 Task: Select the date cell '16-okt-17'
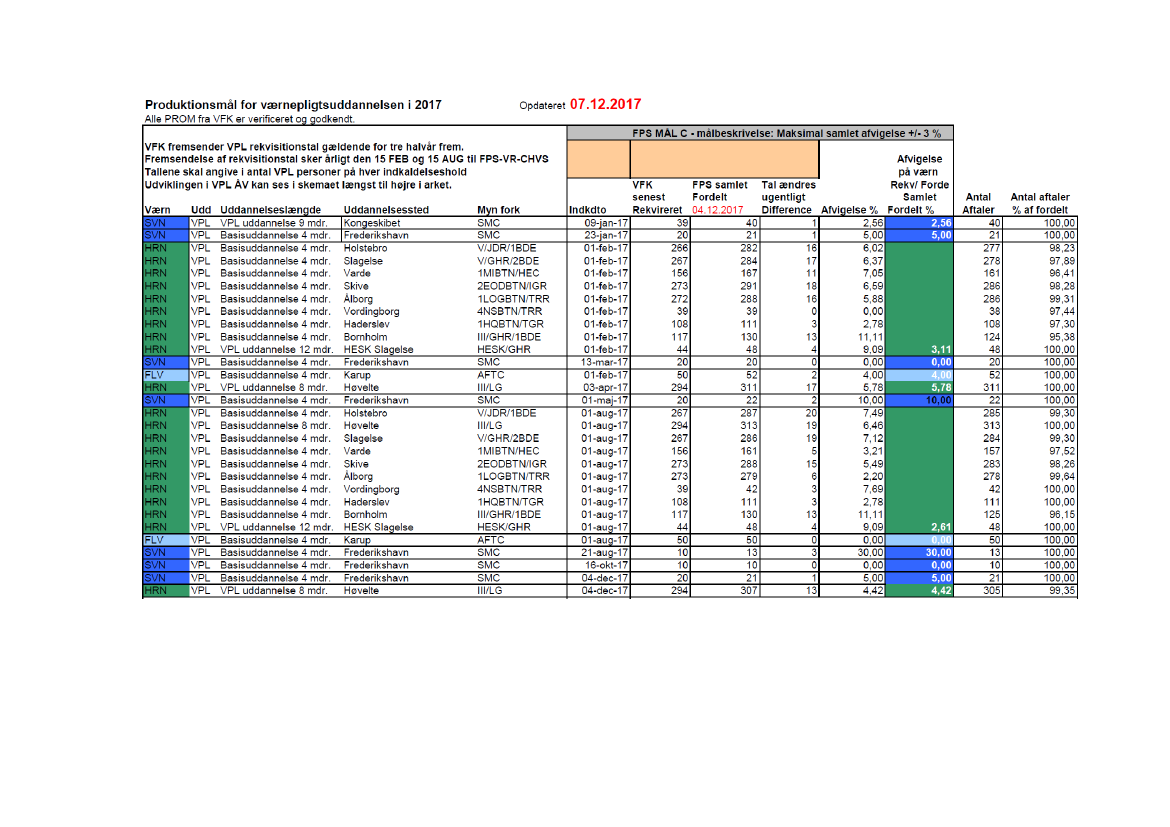(606, 566)
